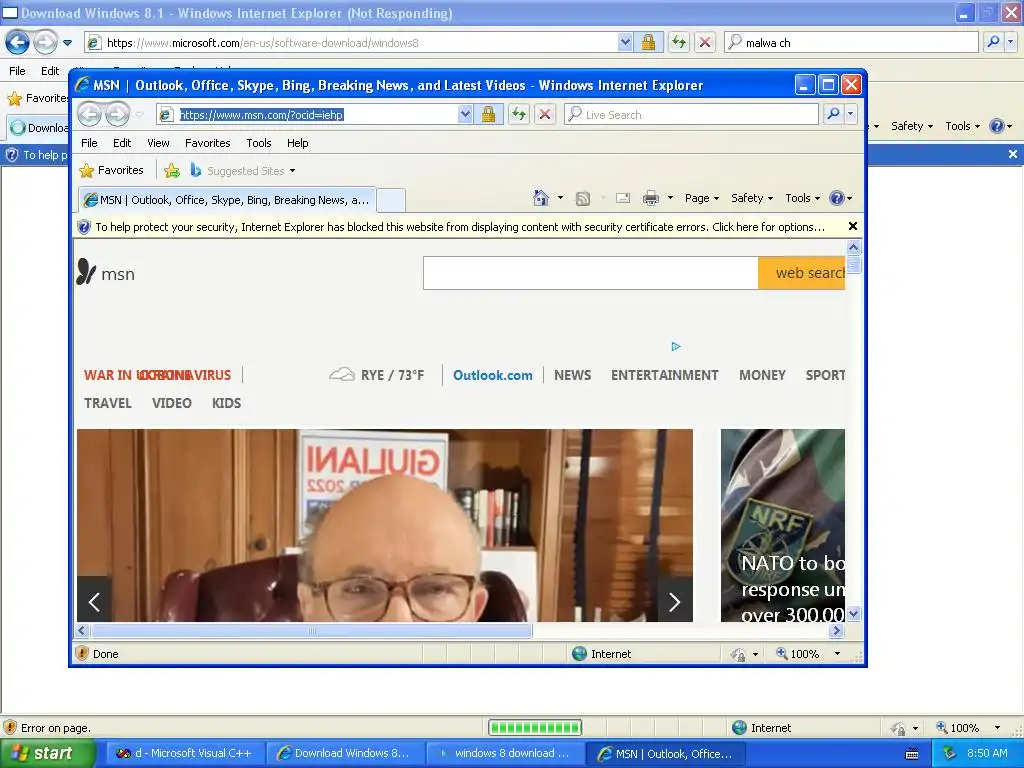Viewport: 1024px width, 768px height.
Task: Open Edit menu in MSN window
Action: click(x=121, y=143)
